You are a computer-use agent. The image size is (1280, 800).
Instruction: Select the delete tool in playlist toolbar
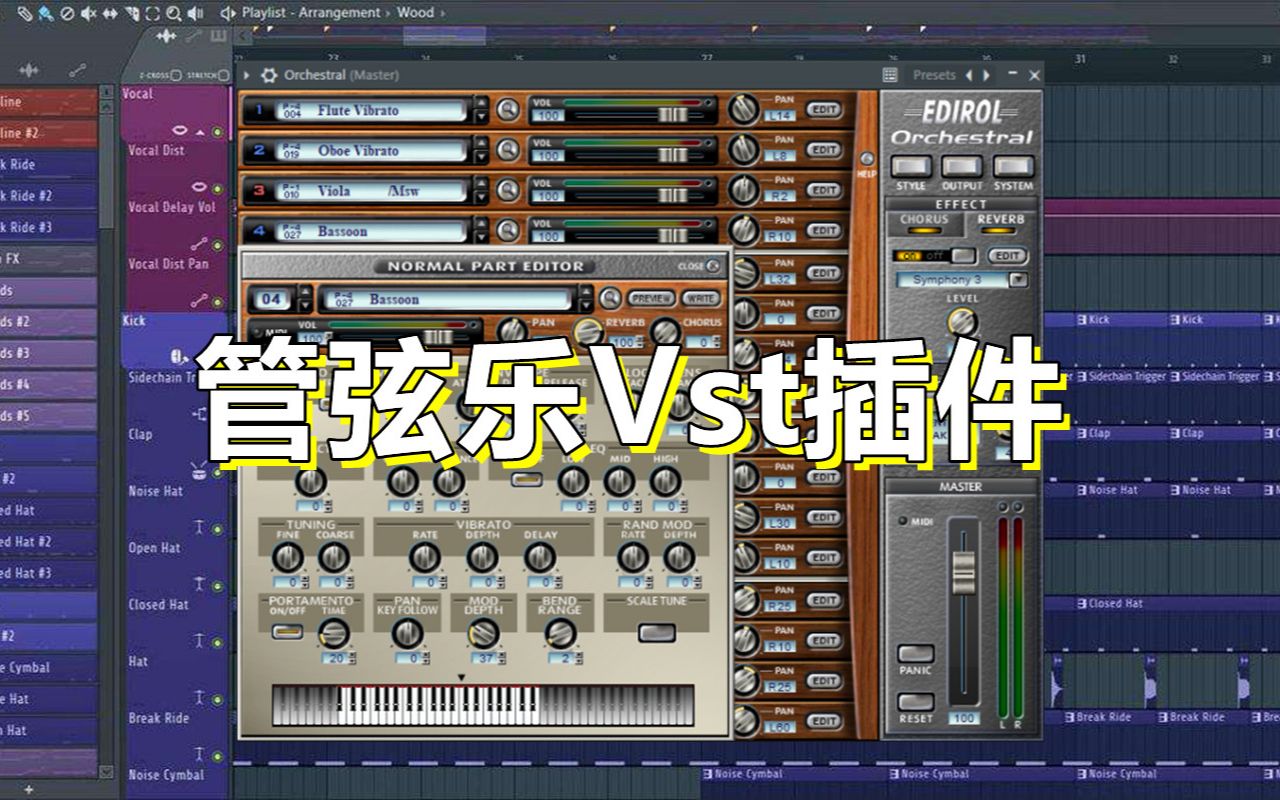pos(67,14)
